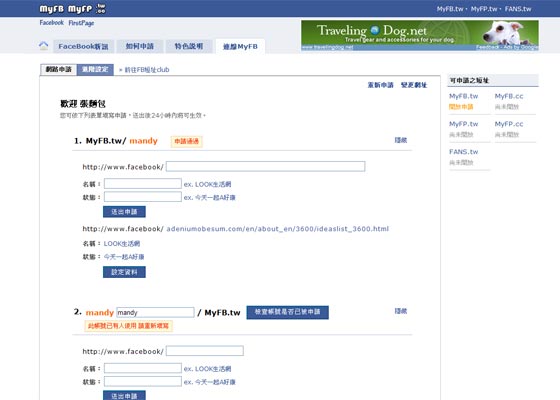Hide section 2 using its 隱藏 link
Viewport: 560px width, 400px height.
pos(401,311)
